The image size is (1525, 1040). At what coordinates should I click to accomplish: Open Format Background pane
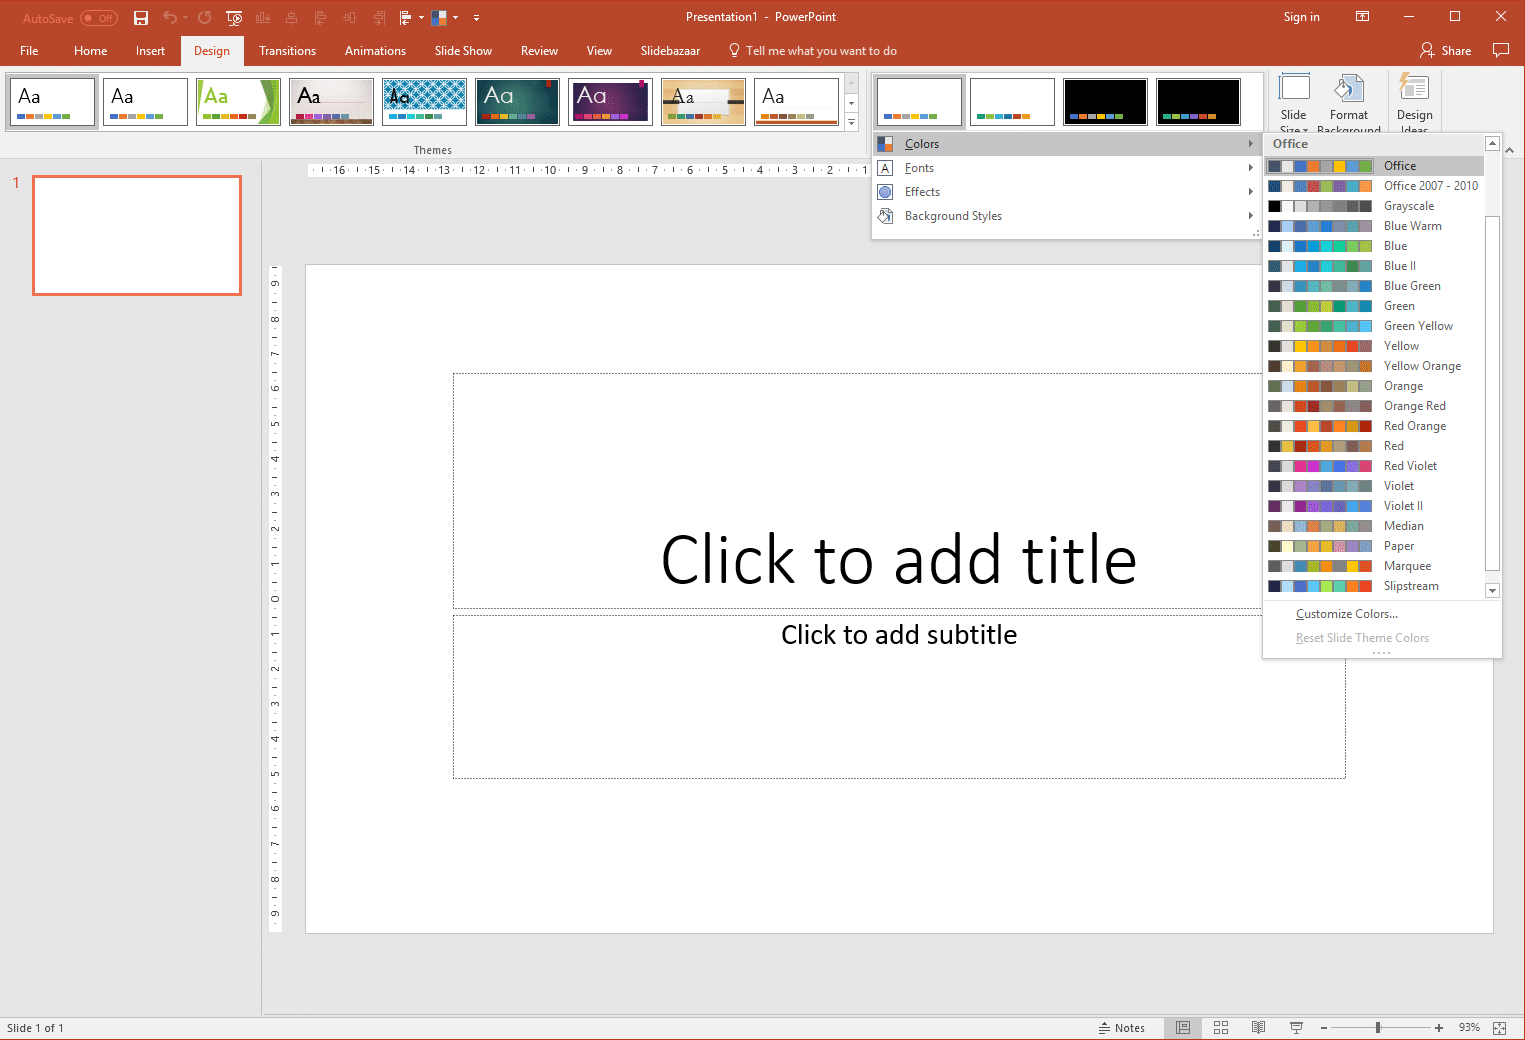coord(1349,100)
